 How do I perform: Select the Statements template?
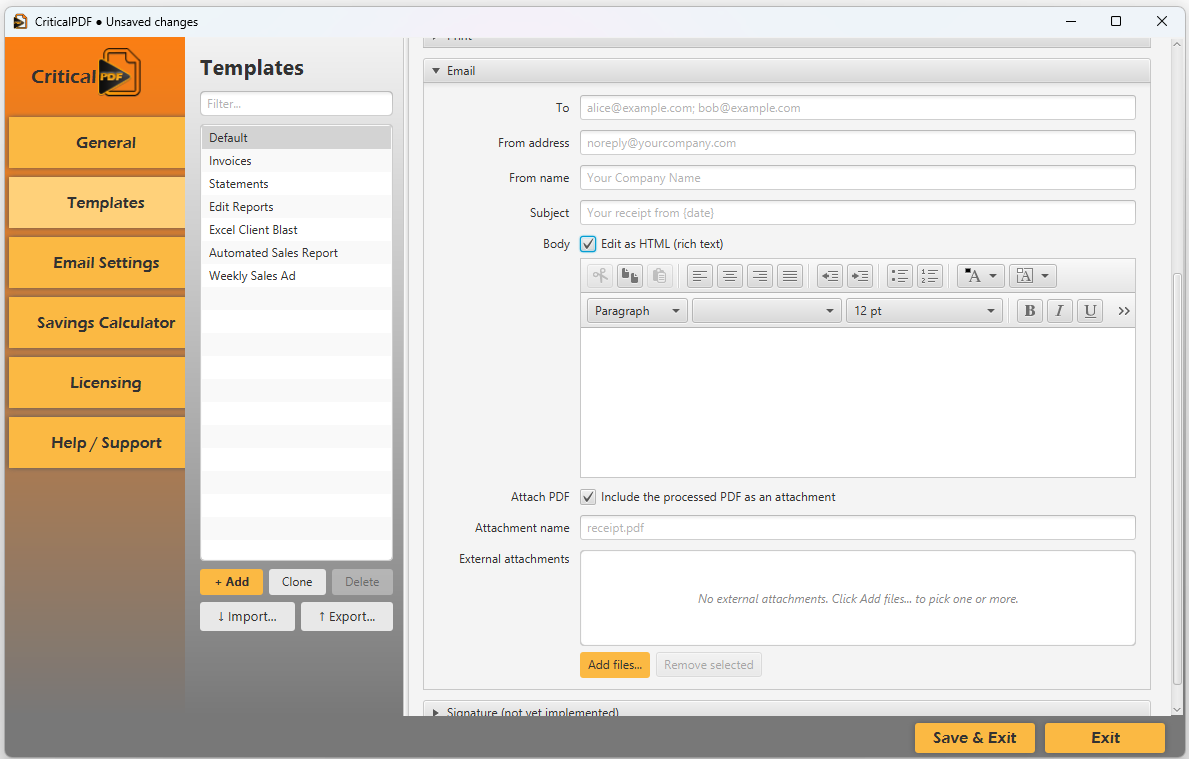pos(296,184)
